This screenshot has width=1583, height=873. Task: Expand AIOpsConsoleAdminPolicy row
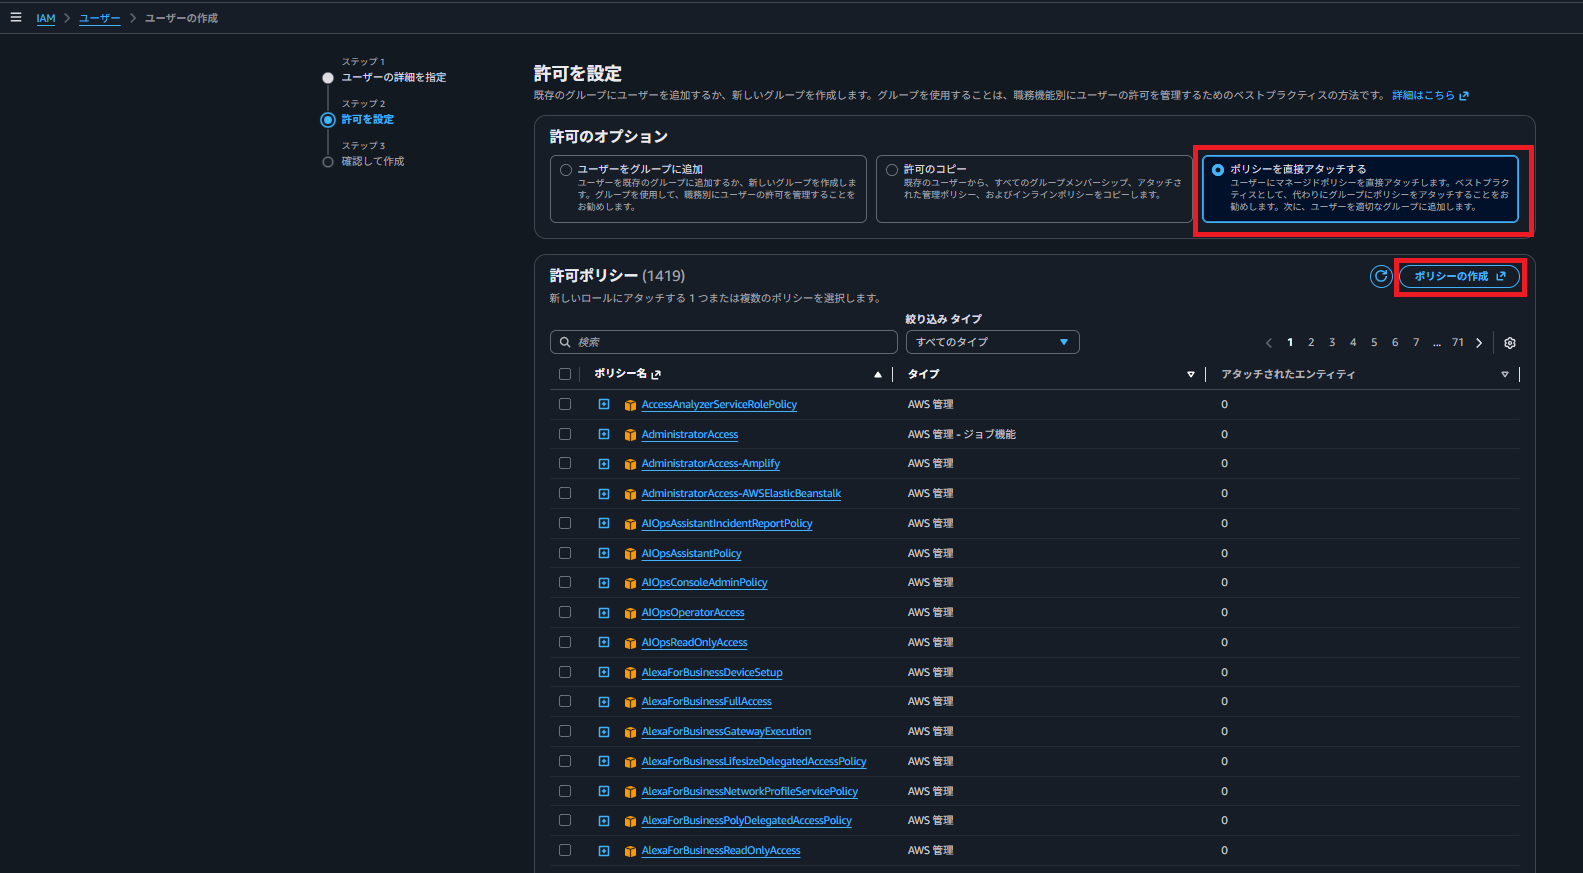click(604, 582)
